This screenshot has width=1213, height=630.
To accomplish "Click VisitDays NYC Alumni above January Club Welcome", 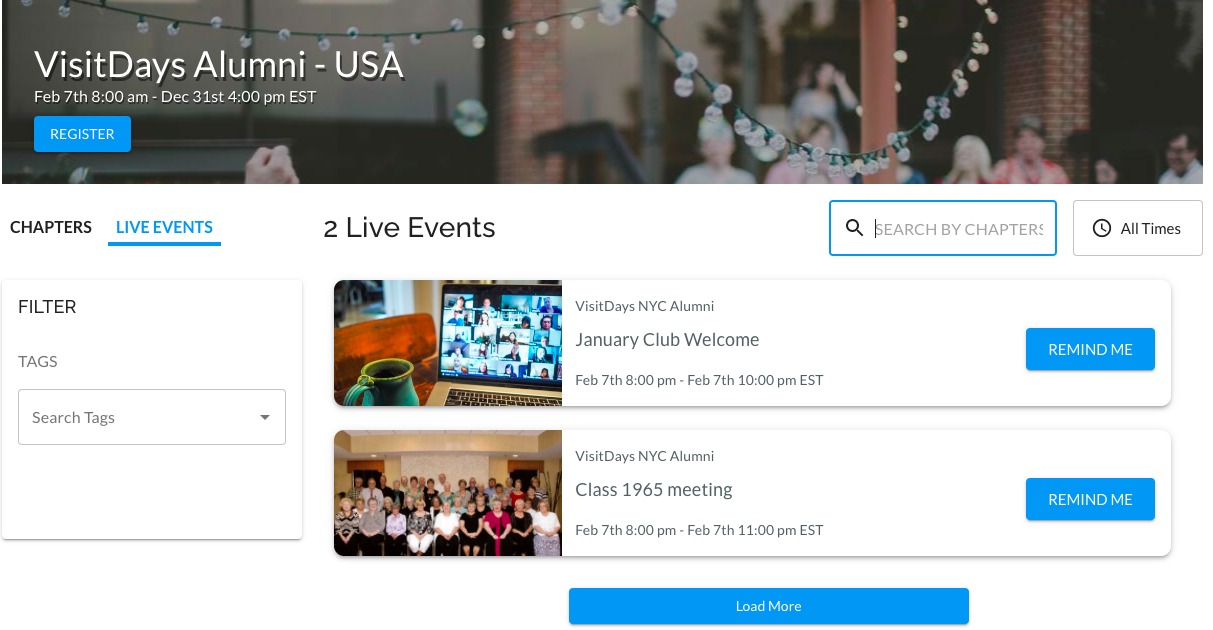I will point(645,306).
